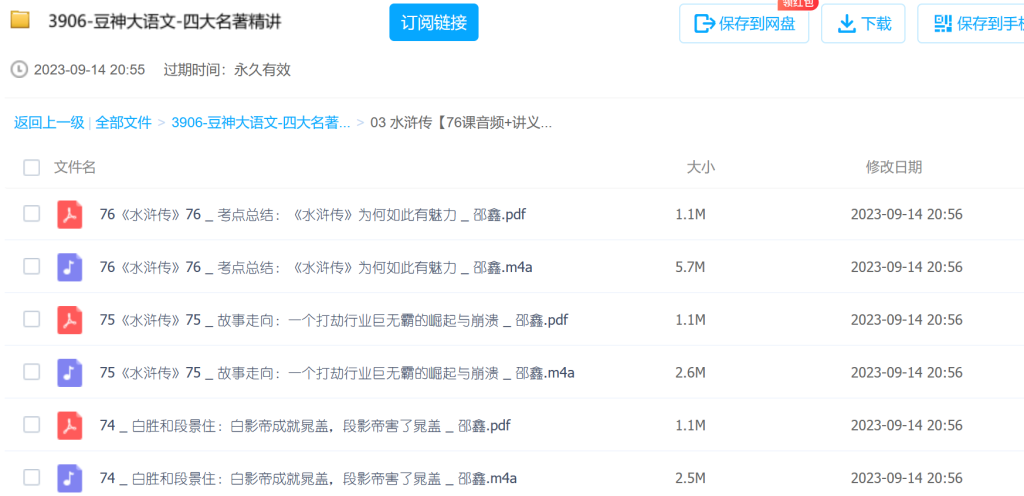The width and height of the screenshot is (1024, 496).
Task: Check the box for 75 故事走向 .pdf
Action: coord(31,319)
